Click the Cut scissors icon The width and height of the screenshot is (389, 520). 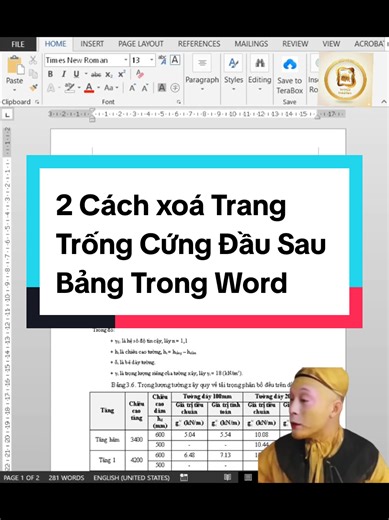[x=33, y=60]
